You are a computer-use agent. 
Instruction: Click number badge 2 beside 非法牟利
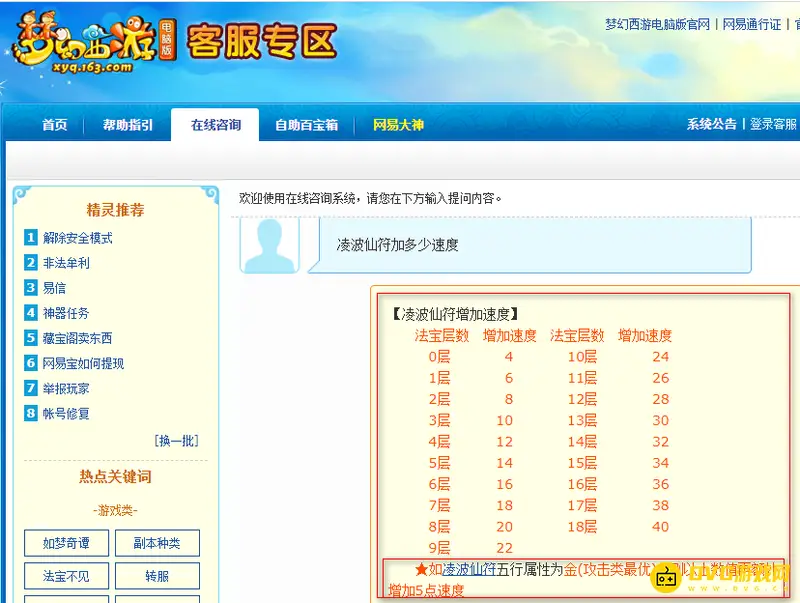point(31,263)
